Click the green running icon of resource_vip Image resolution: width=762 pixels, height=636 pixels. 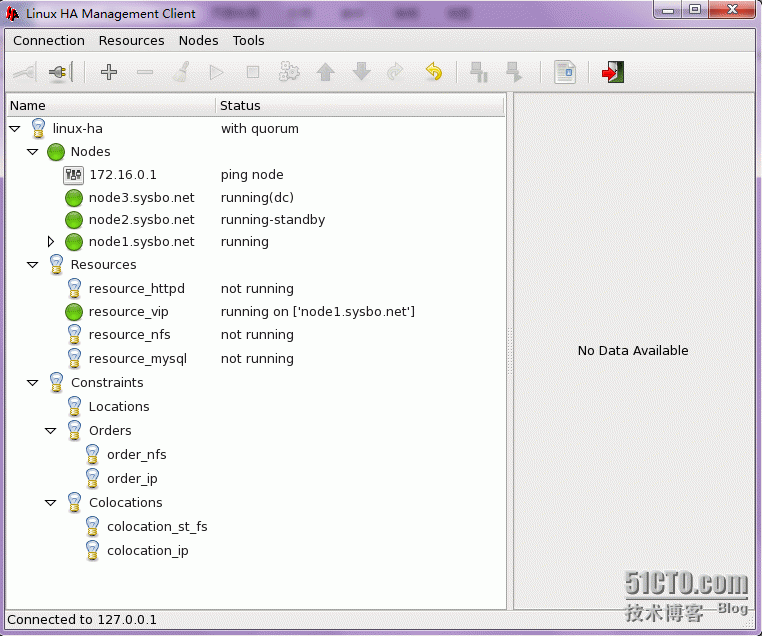[74, 312]
